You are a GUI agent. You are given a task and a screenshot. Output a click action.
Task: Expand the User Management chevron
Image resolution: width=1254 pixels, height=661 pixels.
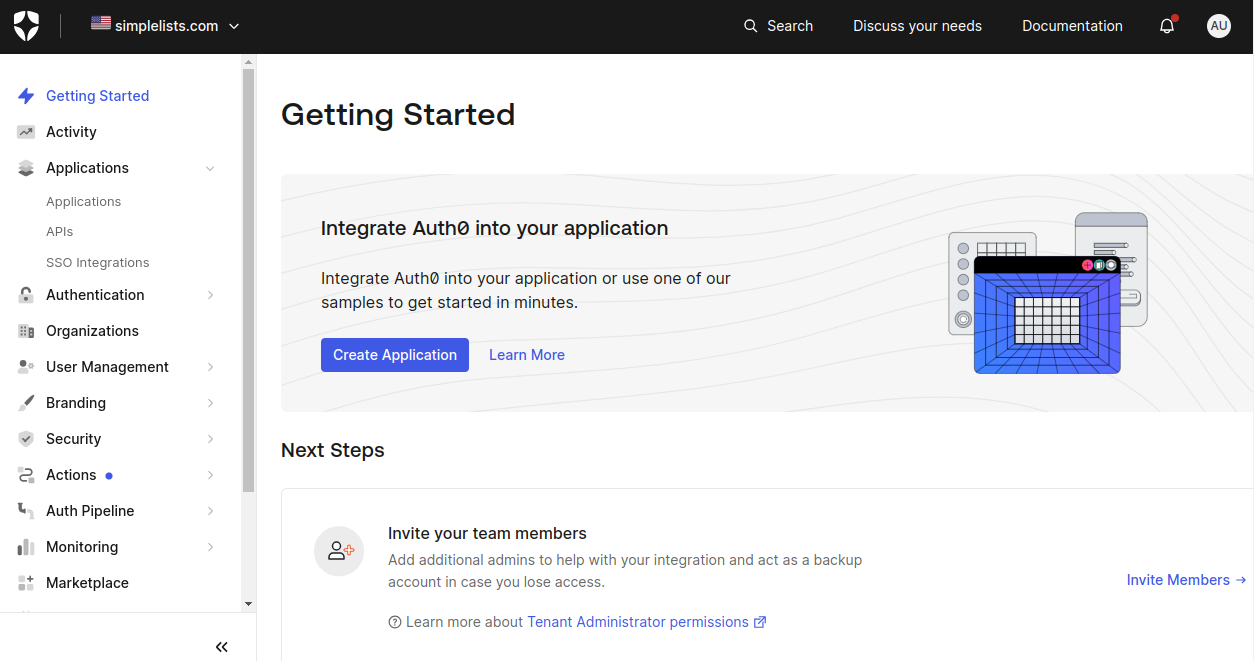[210, 367]
